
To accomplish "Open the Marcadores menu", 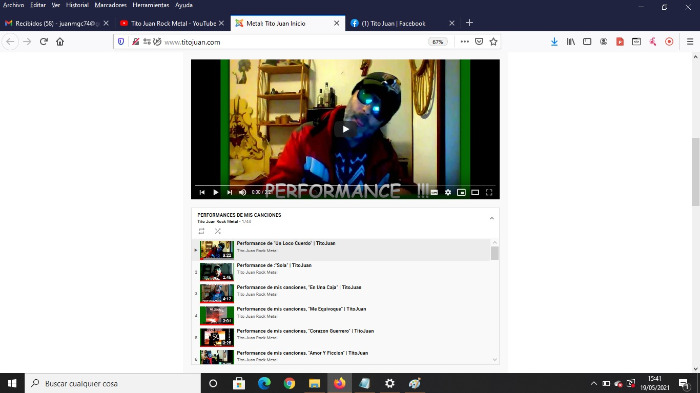I will [110, 5].
